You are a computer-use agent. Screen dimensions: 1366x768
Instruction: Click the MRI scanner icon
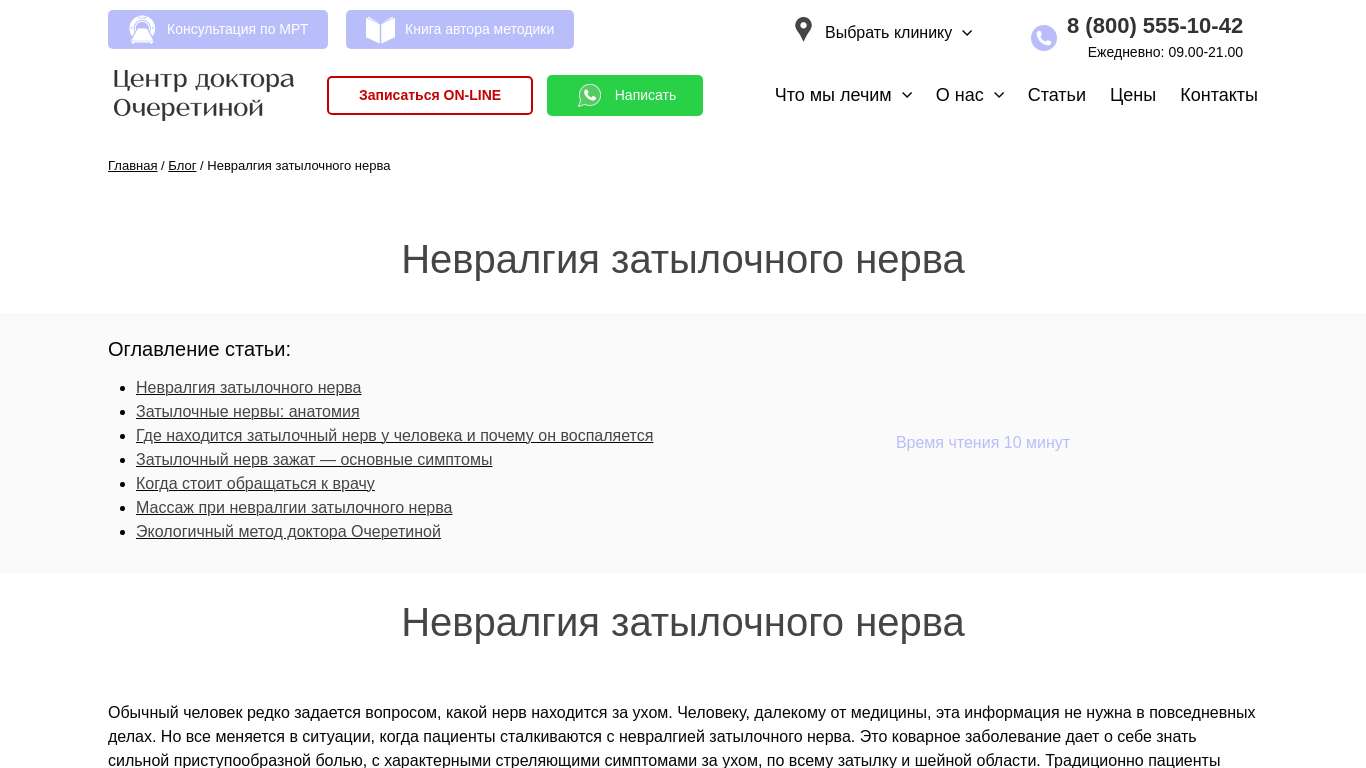pos(142,30)
